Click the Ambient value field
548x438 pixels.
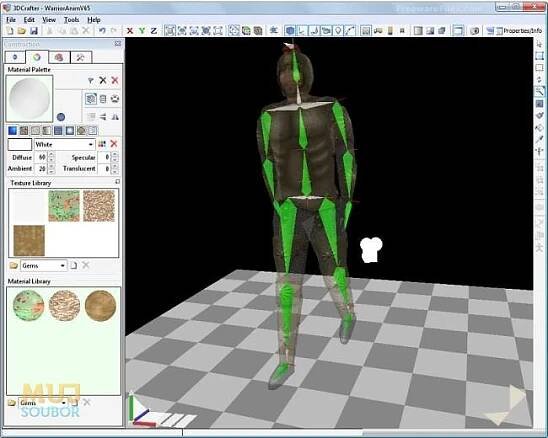click(x=40, y=169)
